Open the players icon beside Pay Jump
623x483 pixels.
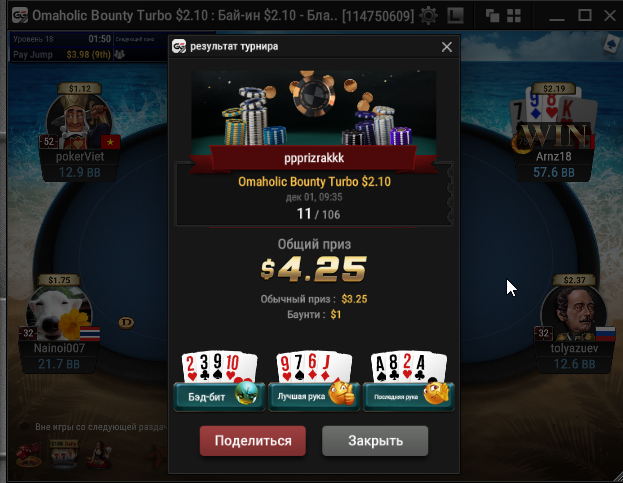click(x=120, y=54)
